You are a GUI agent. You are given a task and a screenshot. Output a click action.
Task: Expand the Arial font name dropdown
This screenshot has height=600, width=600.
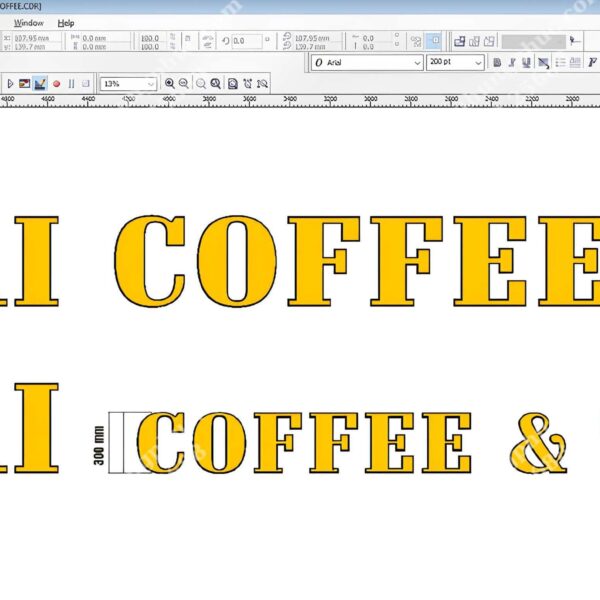pyautogui.click(x=417, y=63)
